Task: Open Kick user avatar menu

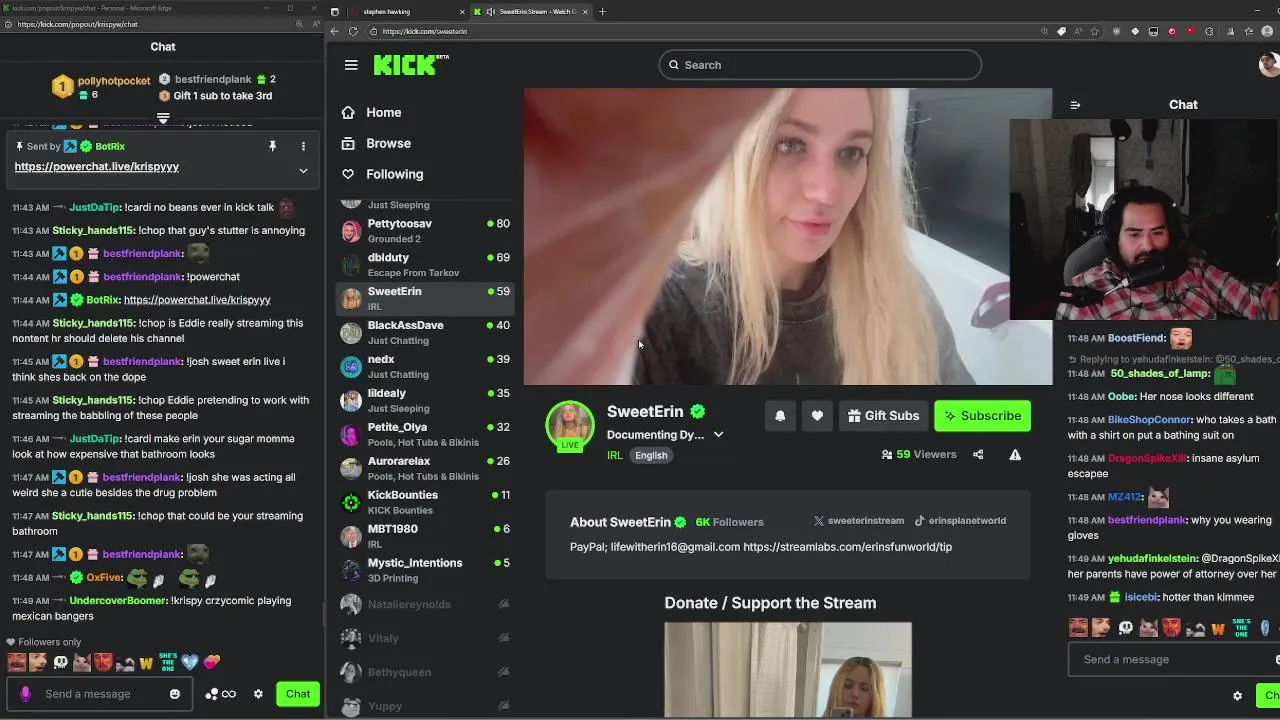Action: 1270,65
